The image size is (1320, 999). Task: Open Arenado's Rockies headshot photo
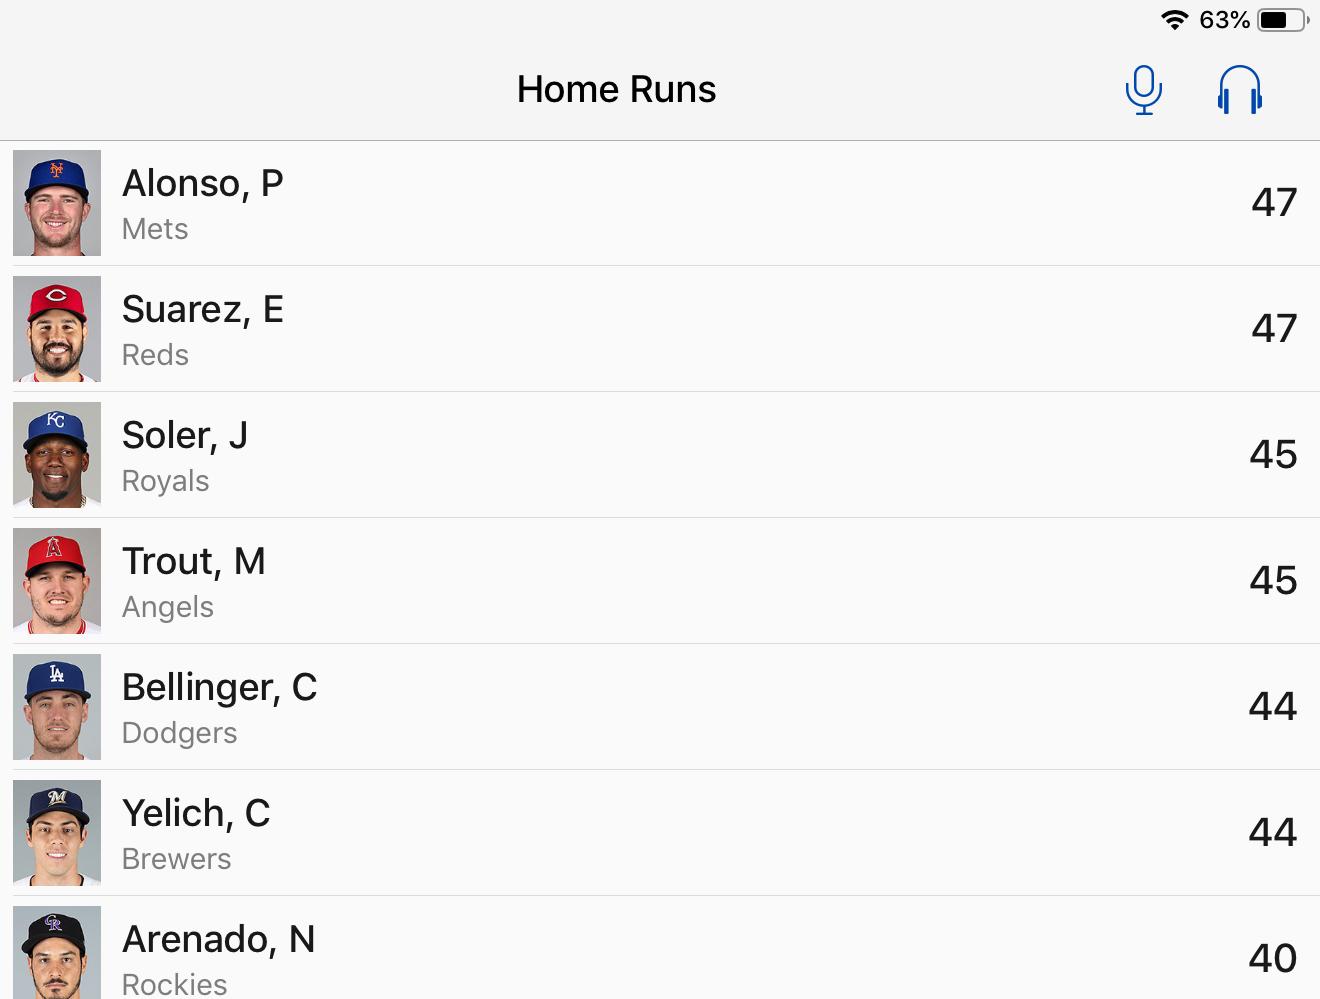coord(57,952)
